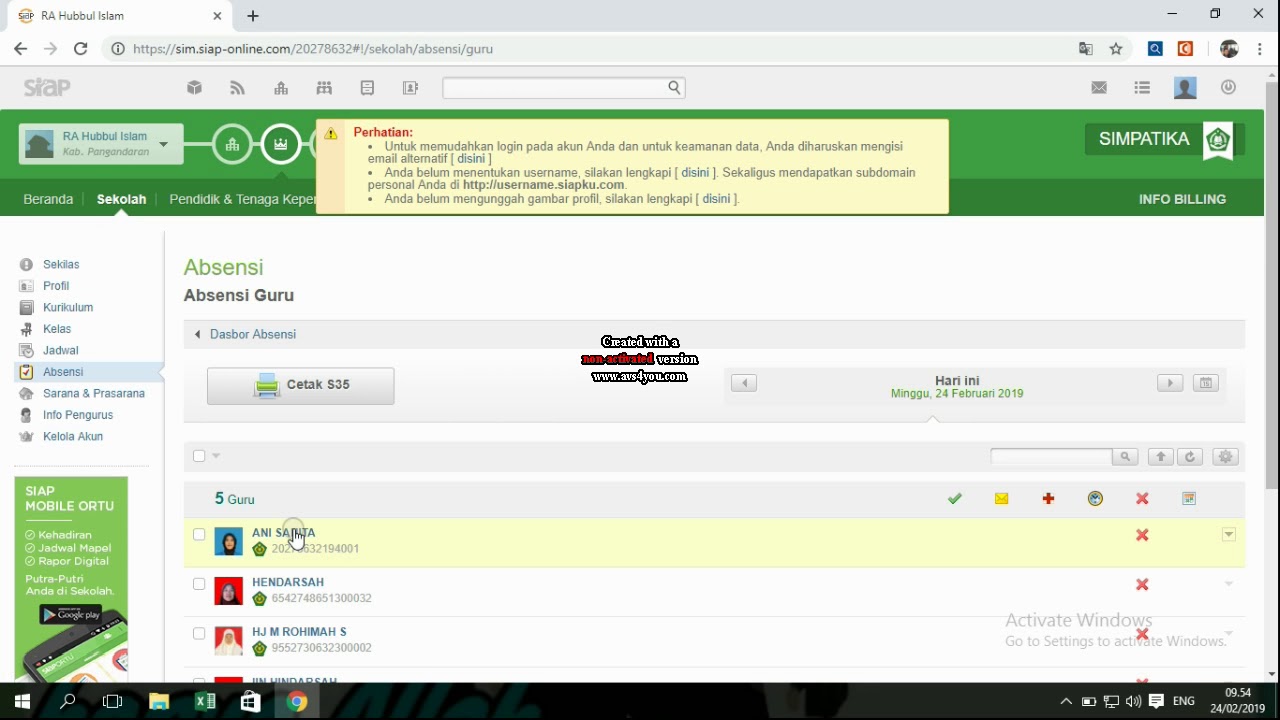Tick the checkbox for ANI SARITA
1280x720 pixels.
[199, 535]
